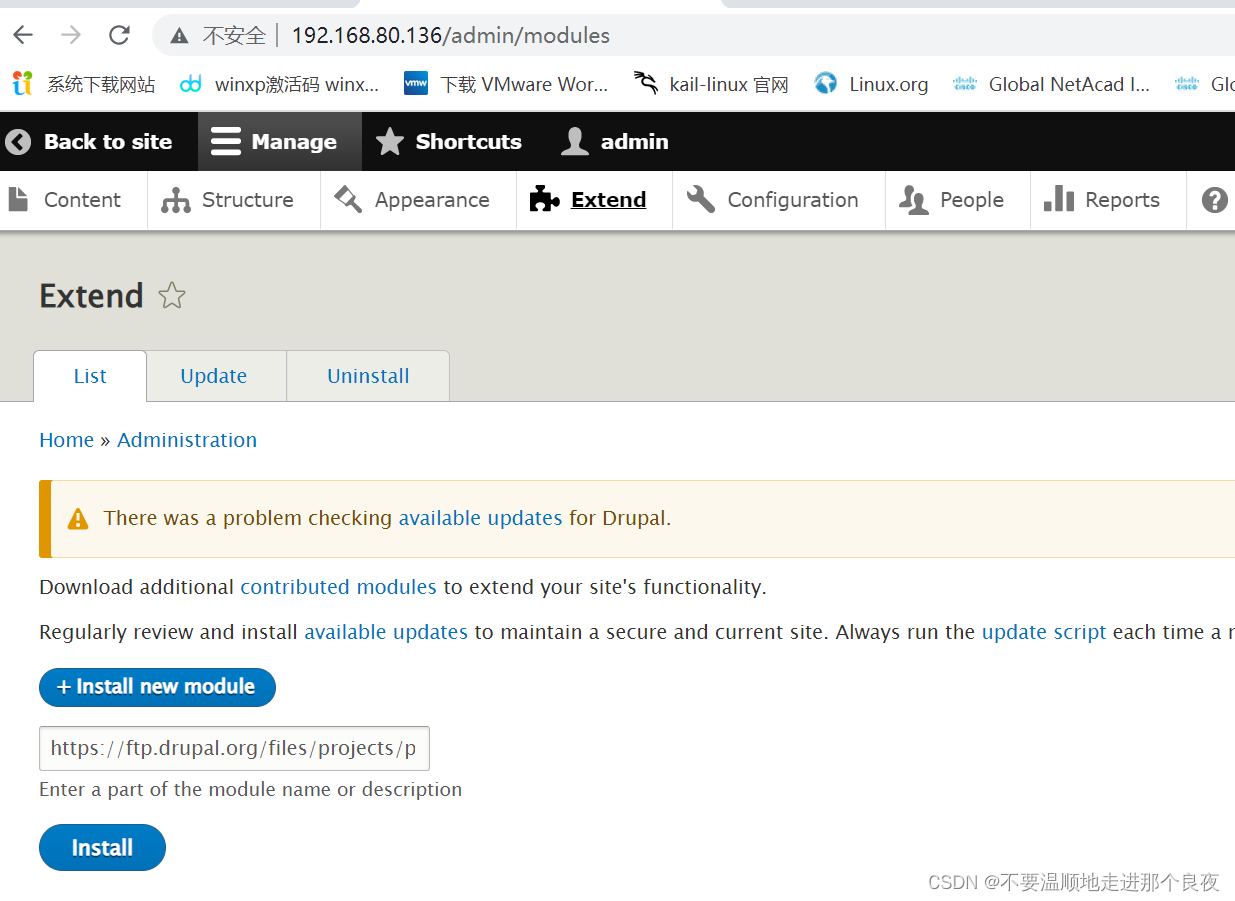Click the Home breadcrumb link

[x=66, y=440]
